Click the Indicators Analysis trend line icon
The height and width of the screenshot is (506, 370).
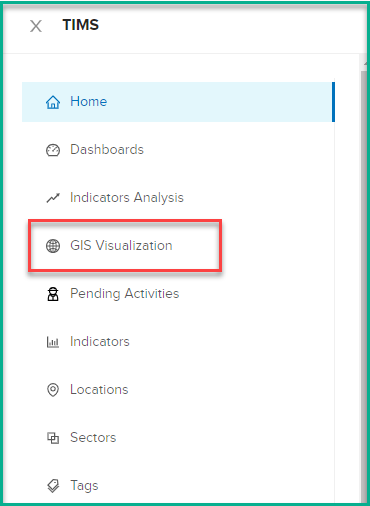(x=53, y=198)
